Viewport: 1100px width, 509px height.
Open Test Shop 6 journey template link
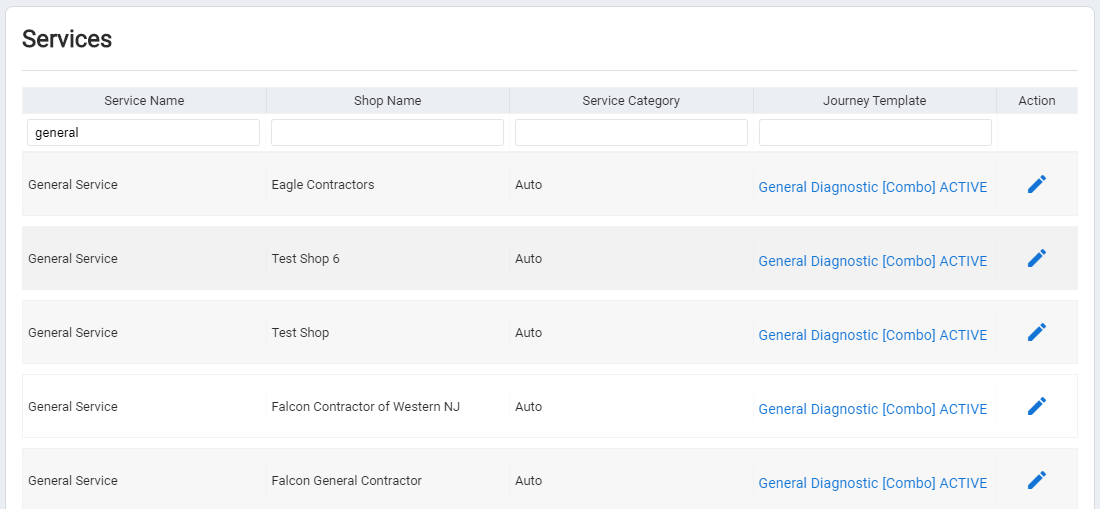[x=873, y=261]
